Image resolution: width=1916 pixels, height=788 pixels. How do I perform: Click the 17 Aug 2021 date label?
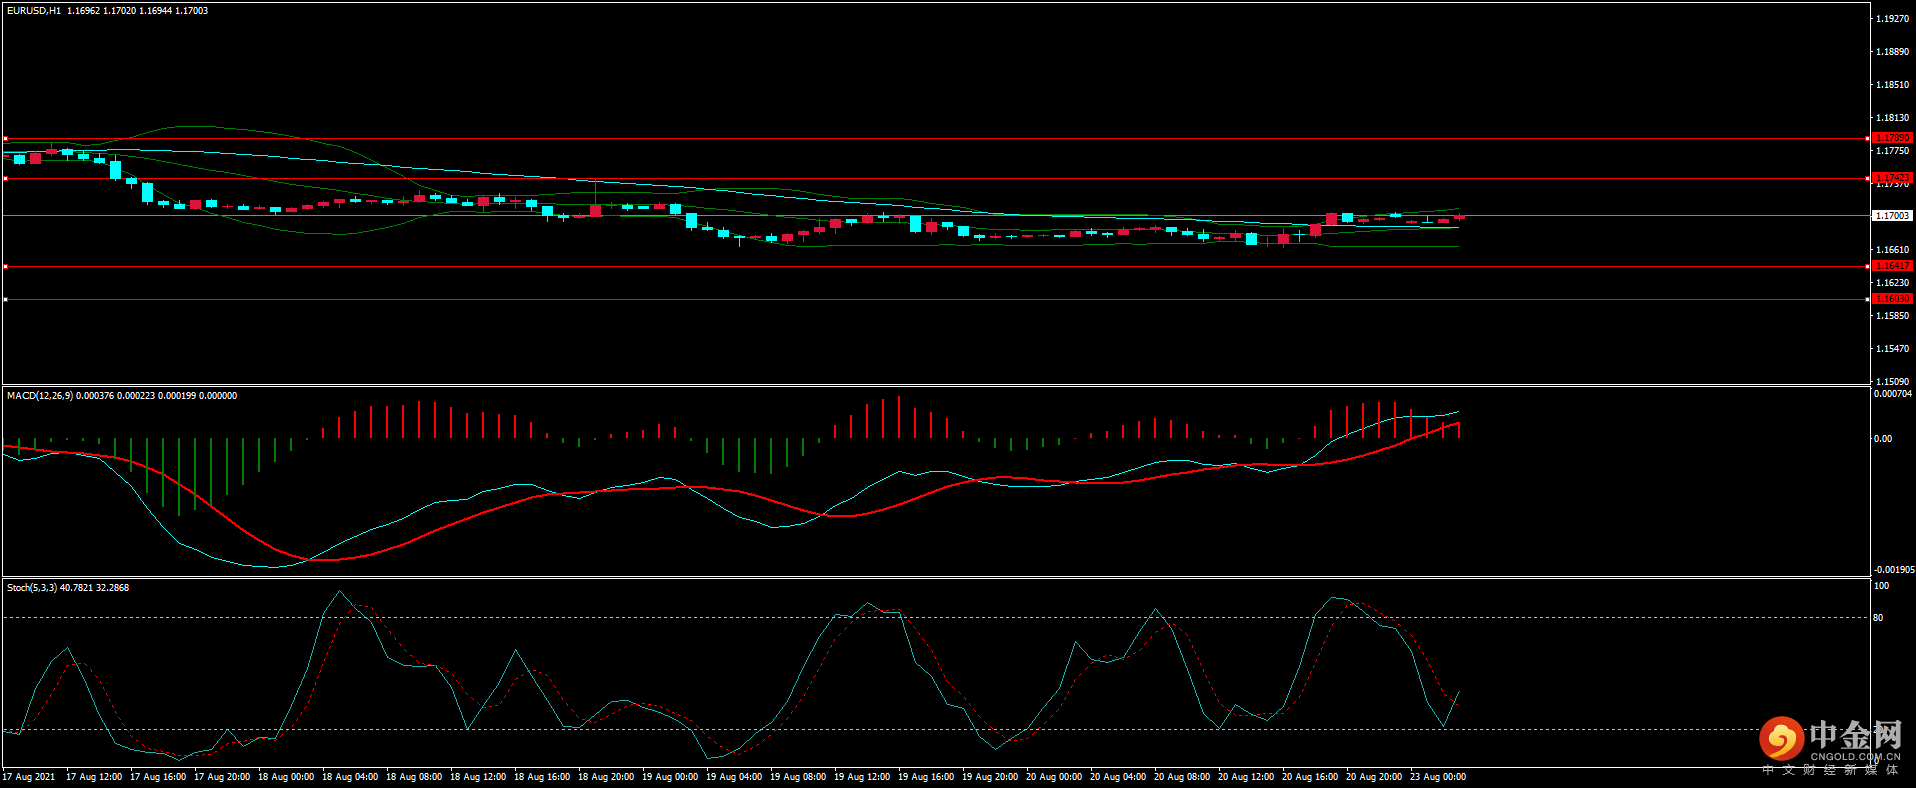29,777
